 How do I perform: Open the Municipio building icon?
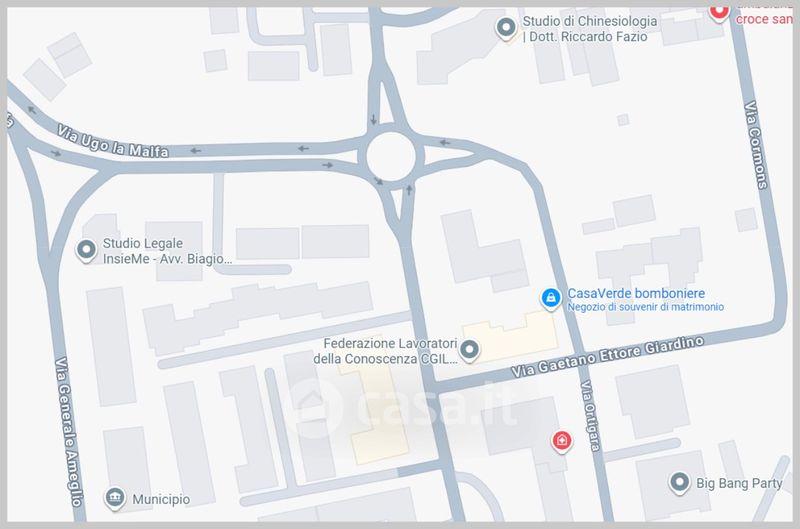click(x=115, y=498)
